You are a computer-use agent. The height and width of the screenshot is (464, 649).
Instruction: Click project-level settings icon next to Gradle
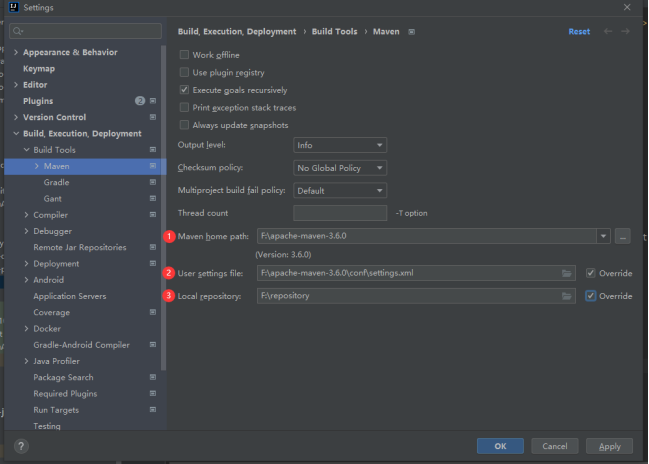click(x=153, y=183)
